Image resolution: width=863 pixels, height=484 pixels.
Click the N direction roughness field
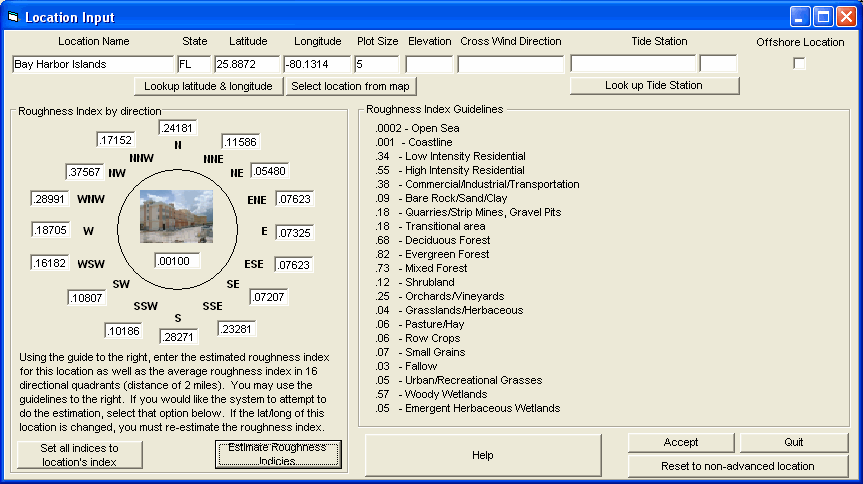pos(178,128)
